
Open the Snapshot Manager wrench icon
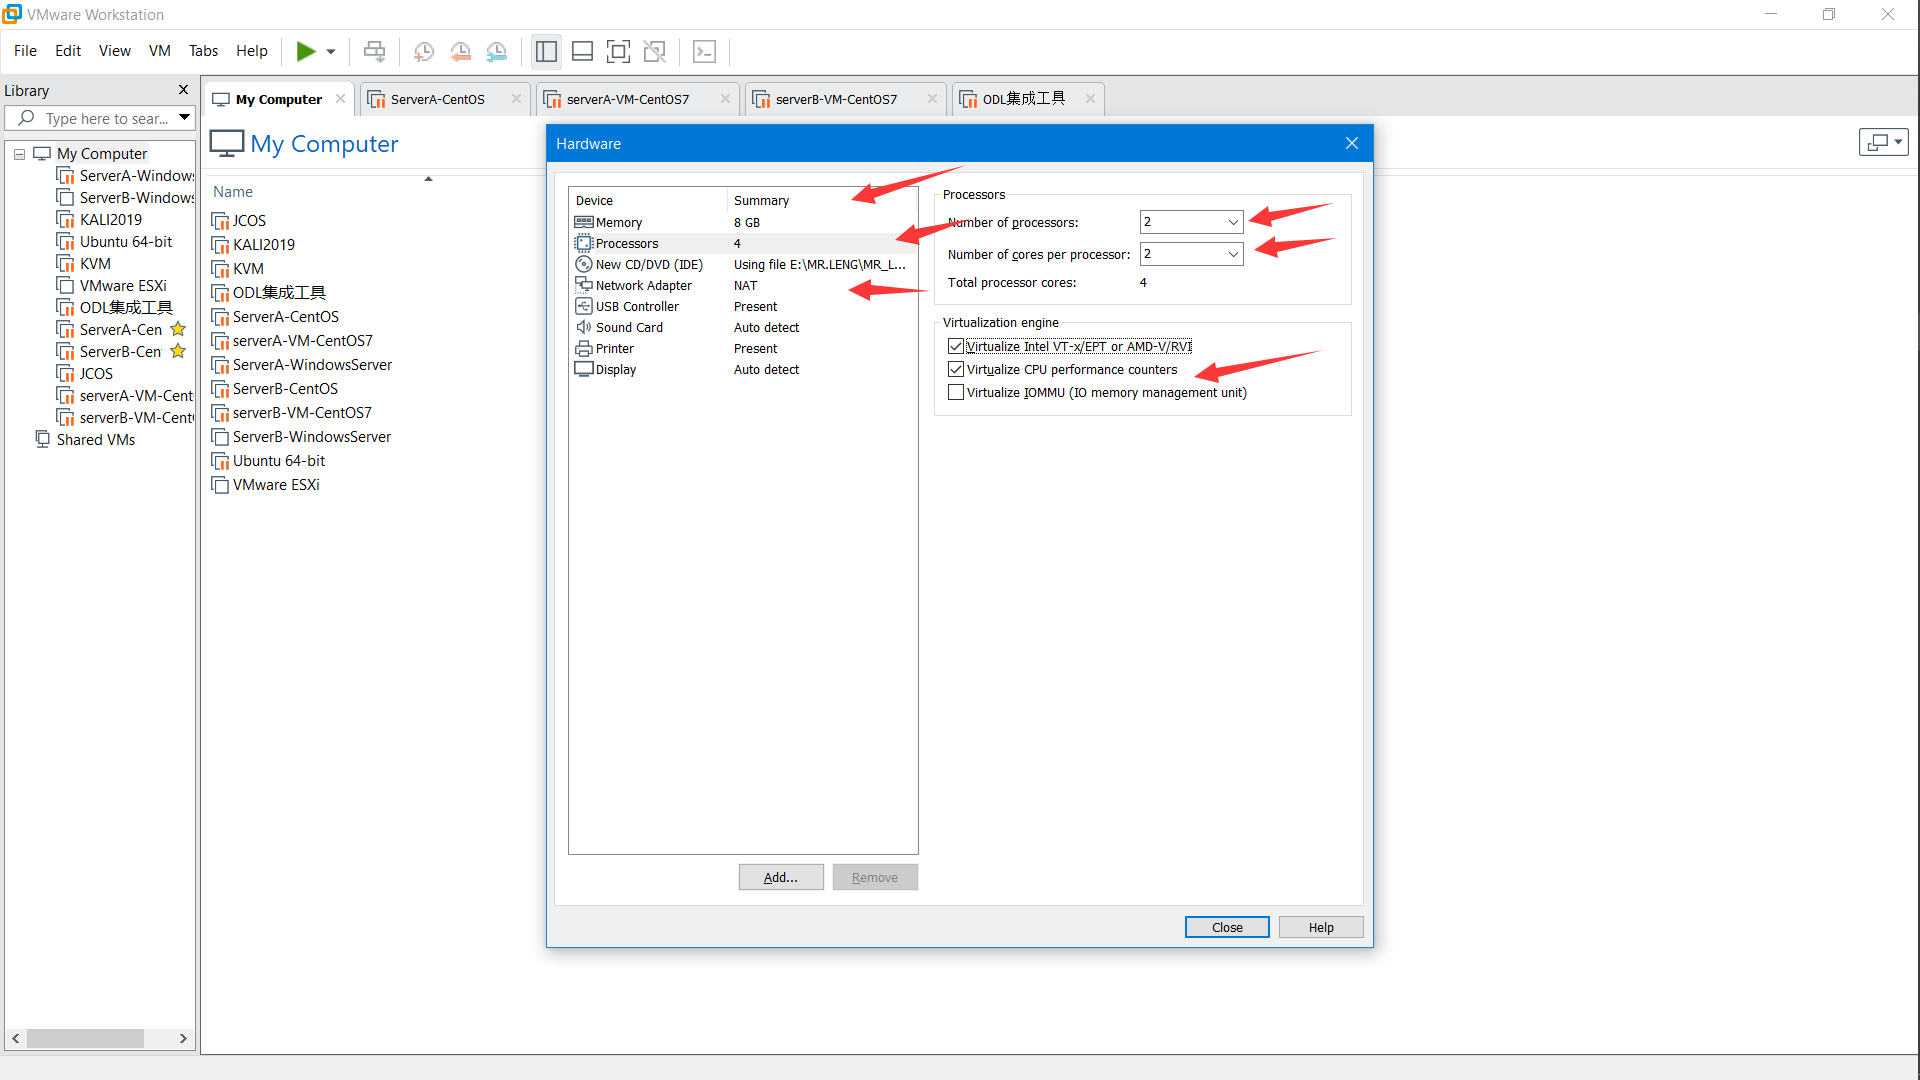tap(497, 51)
